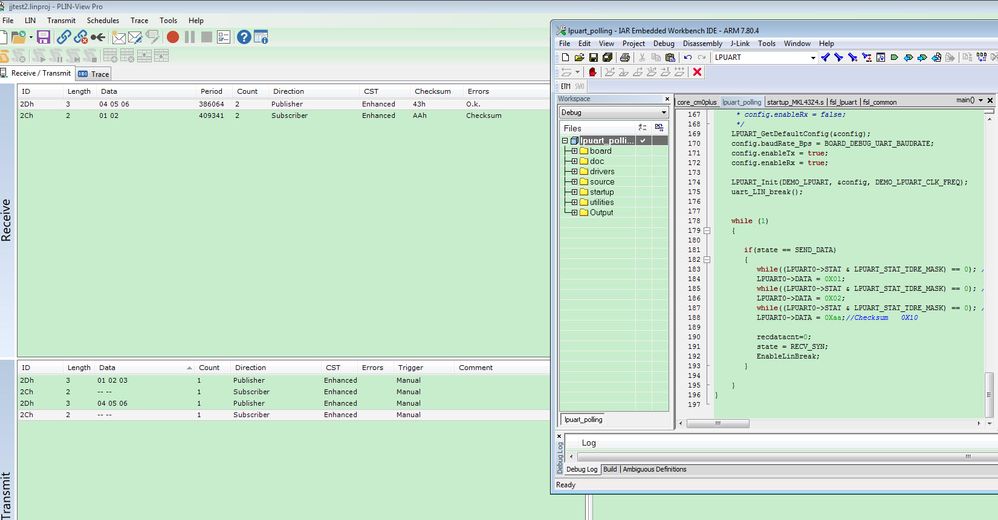Expand the startup folder in Workspace
Screen dimensions: 998x520
point(574,192)
